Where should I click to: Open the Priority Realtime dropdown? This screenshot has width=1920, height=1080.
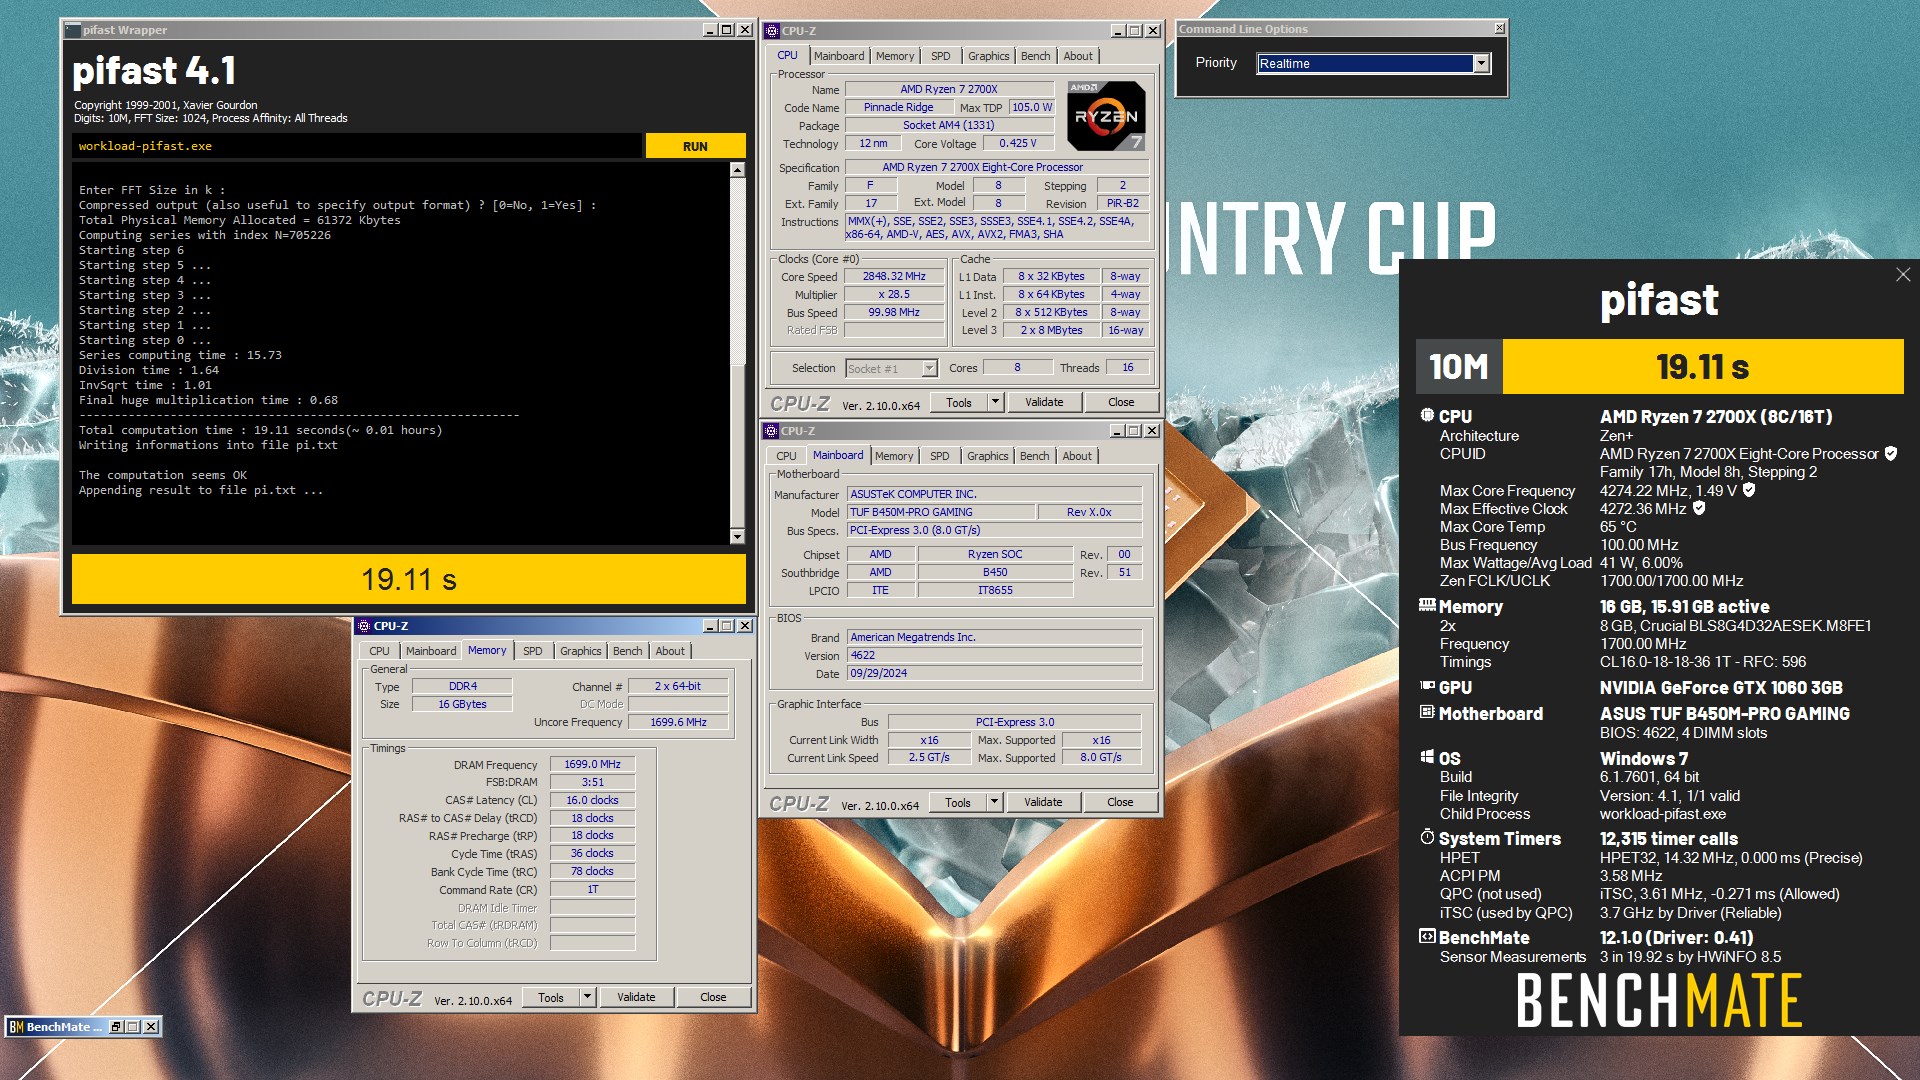1481,64
